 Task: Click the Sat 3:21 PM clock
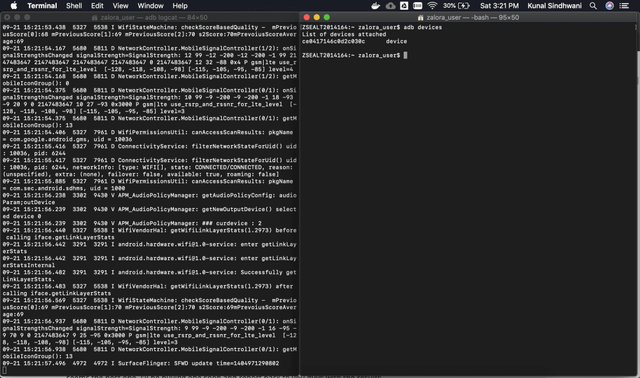pyautogui.click(x=499, y=6)
